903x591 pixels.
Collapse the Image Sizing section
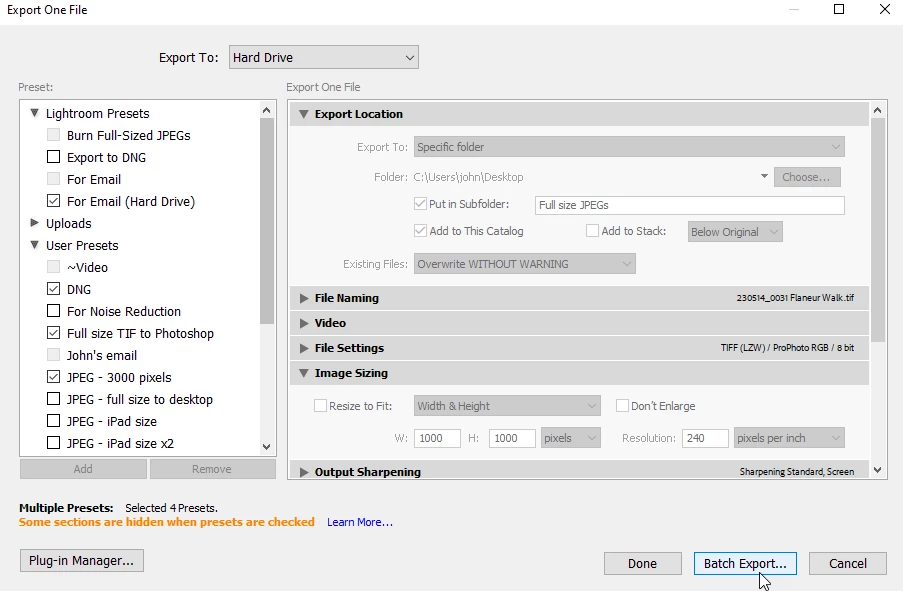pos(303,373)
